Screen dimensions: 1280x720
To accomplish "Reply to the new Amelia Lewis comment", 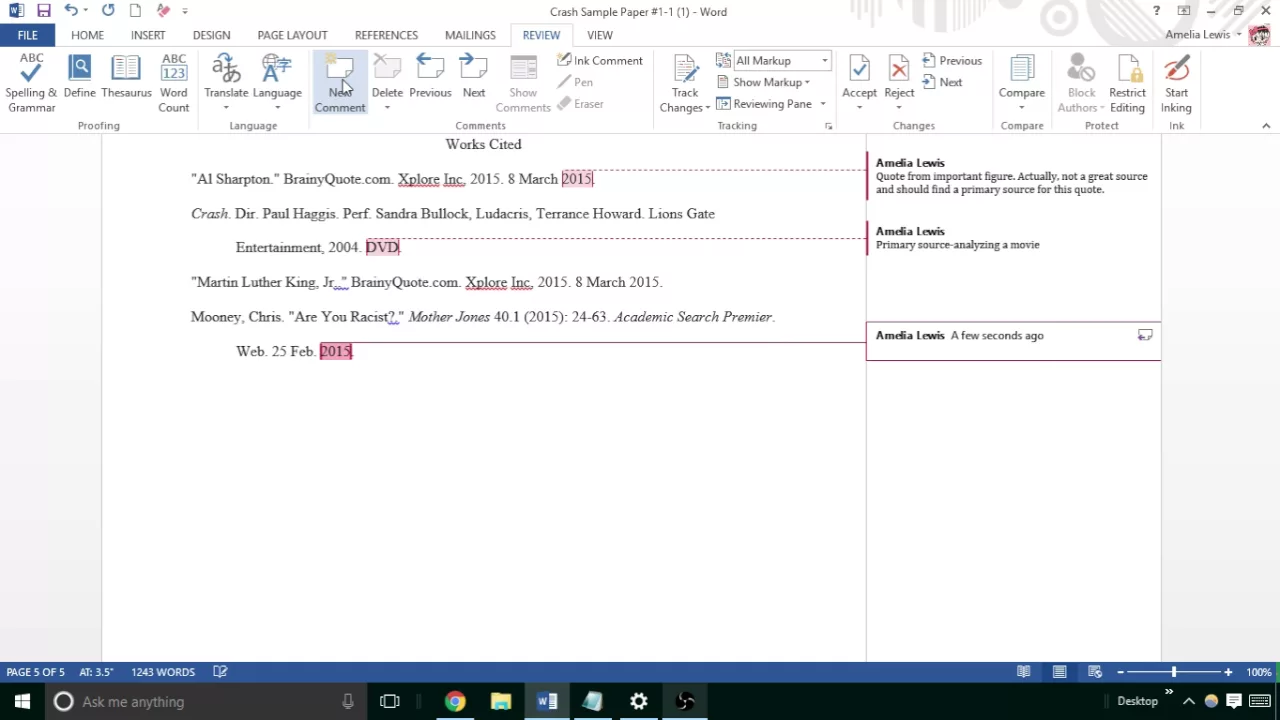I will point(1145,335).
